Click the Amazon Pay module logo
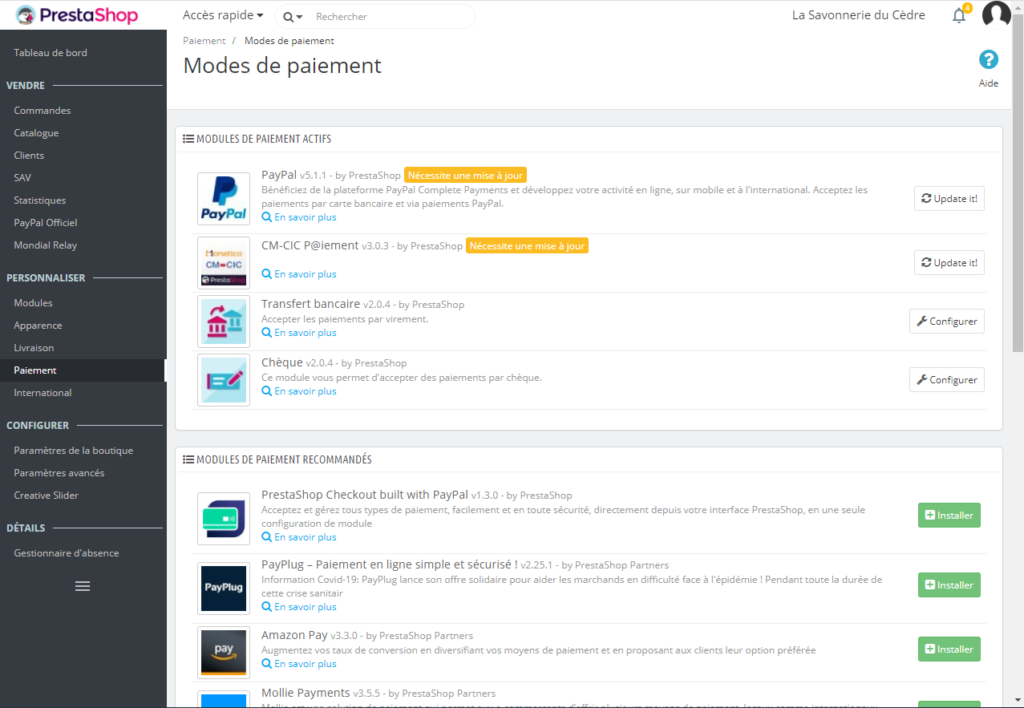1024x708 pixels. pos(223,652)
